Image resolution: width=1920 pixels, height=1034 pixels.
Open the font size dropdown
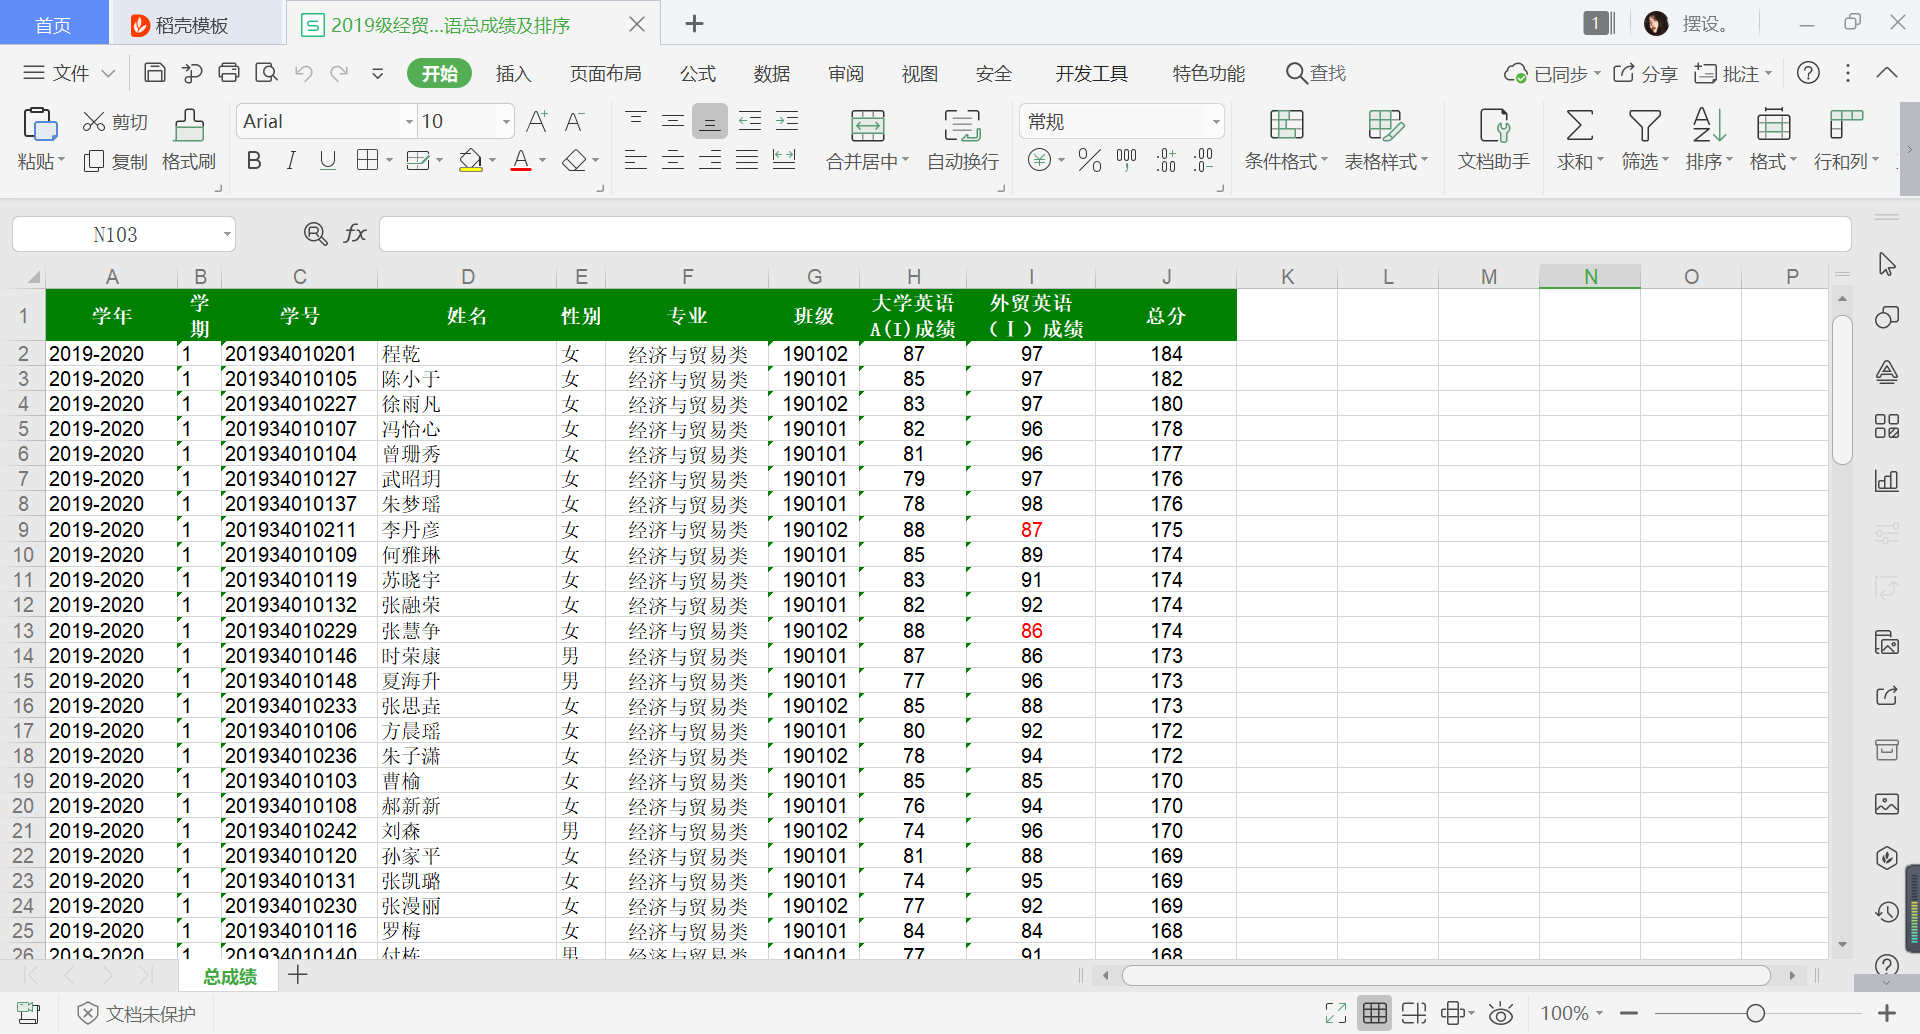pos(506,122)
